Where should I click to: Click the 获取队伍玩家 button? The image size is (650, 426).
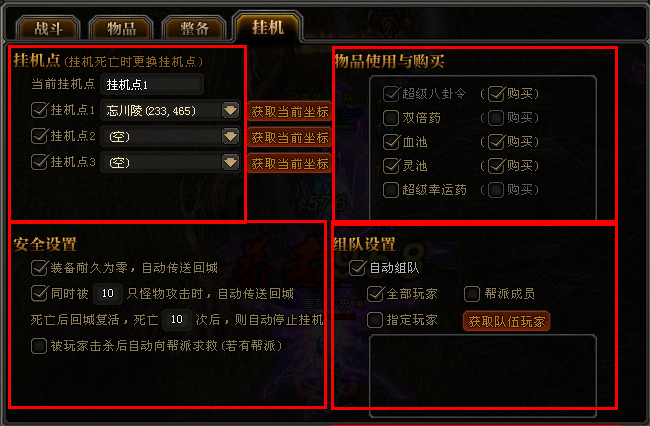(x=507, y=321)
